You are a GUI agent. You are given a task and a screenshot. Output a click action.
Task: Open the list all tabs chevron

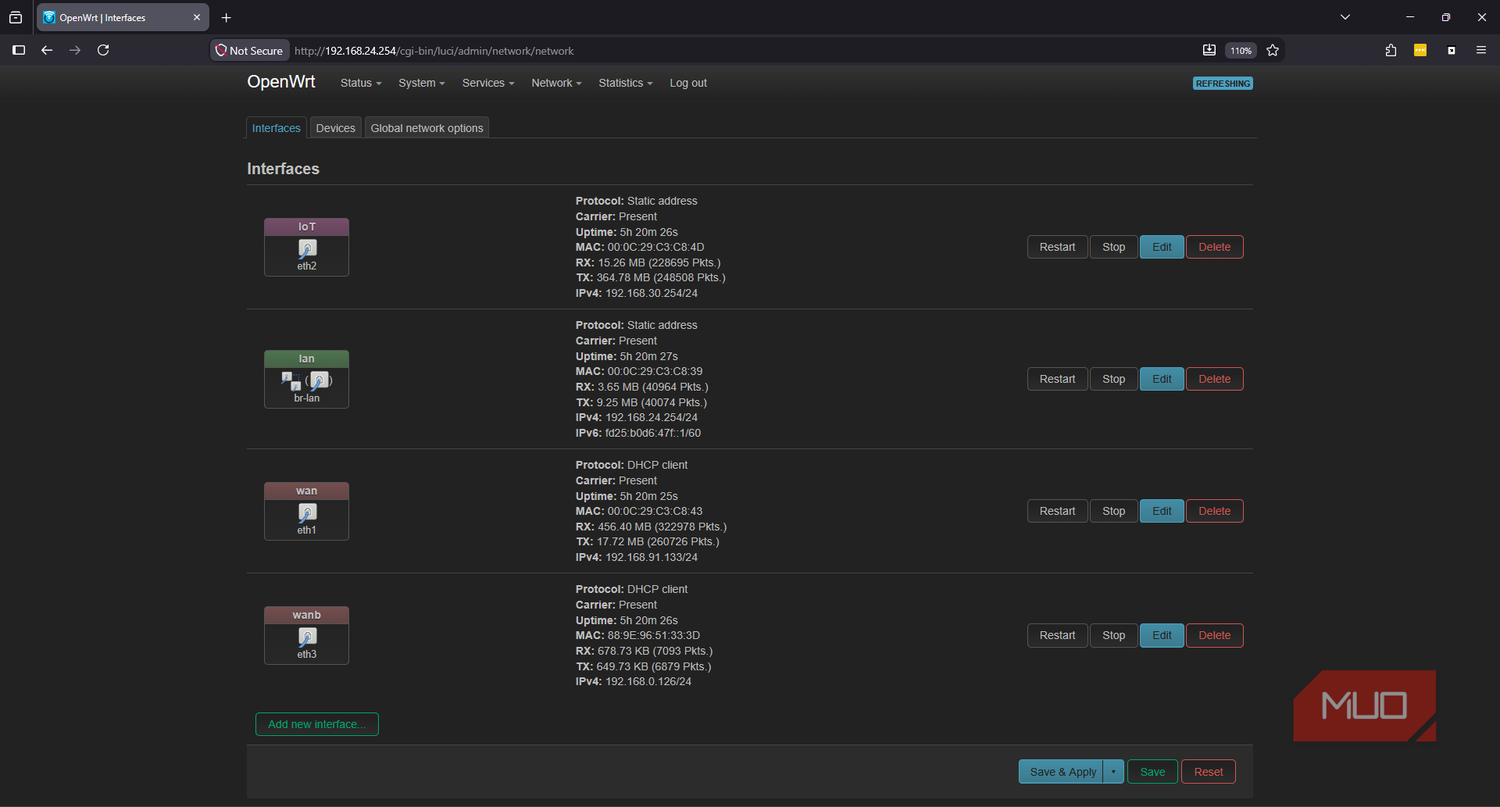(1346, 18)
